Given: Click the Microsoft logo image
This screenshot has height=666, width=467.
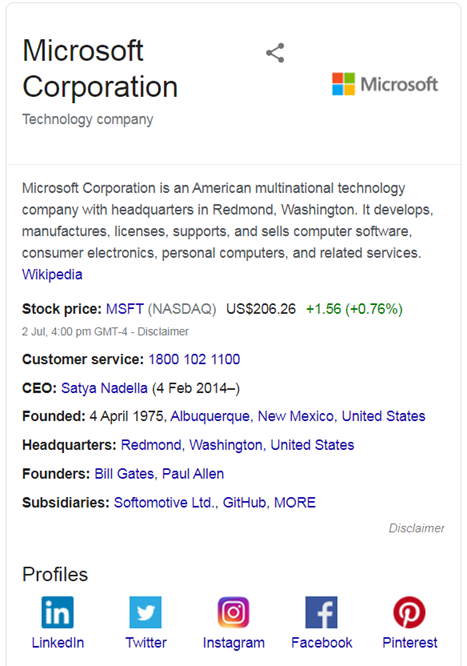Looking at the screenshot, I should (385, 84).
